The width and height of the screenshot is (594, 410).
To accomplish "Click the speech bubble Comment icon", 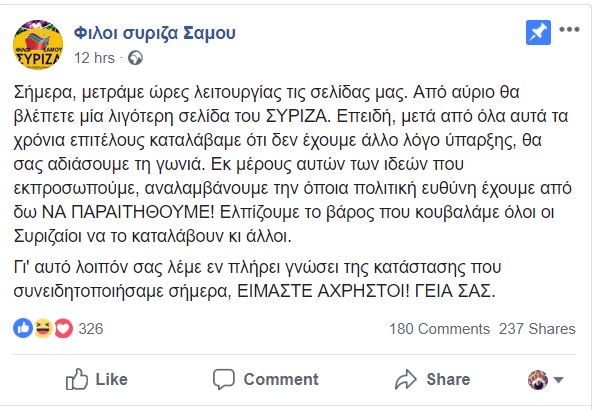I will click(x=224, y=379).
